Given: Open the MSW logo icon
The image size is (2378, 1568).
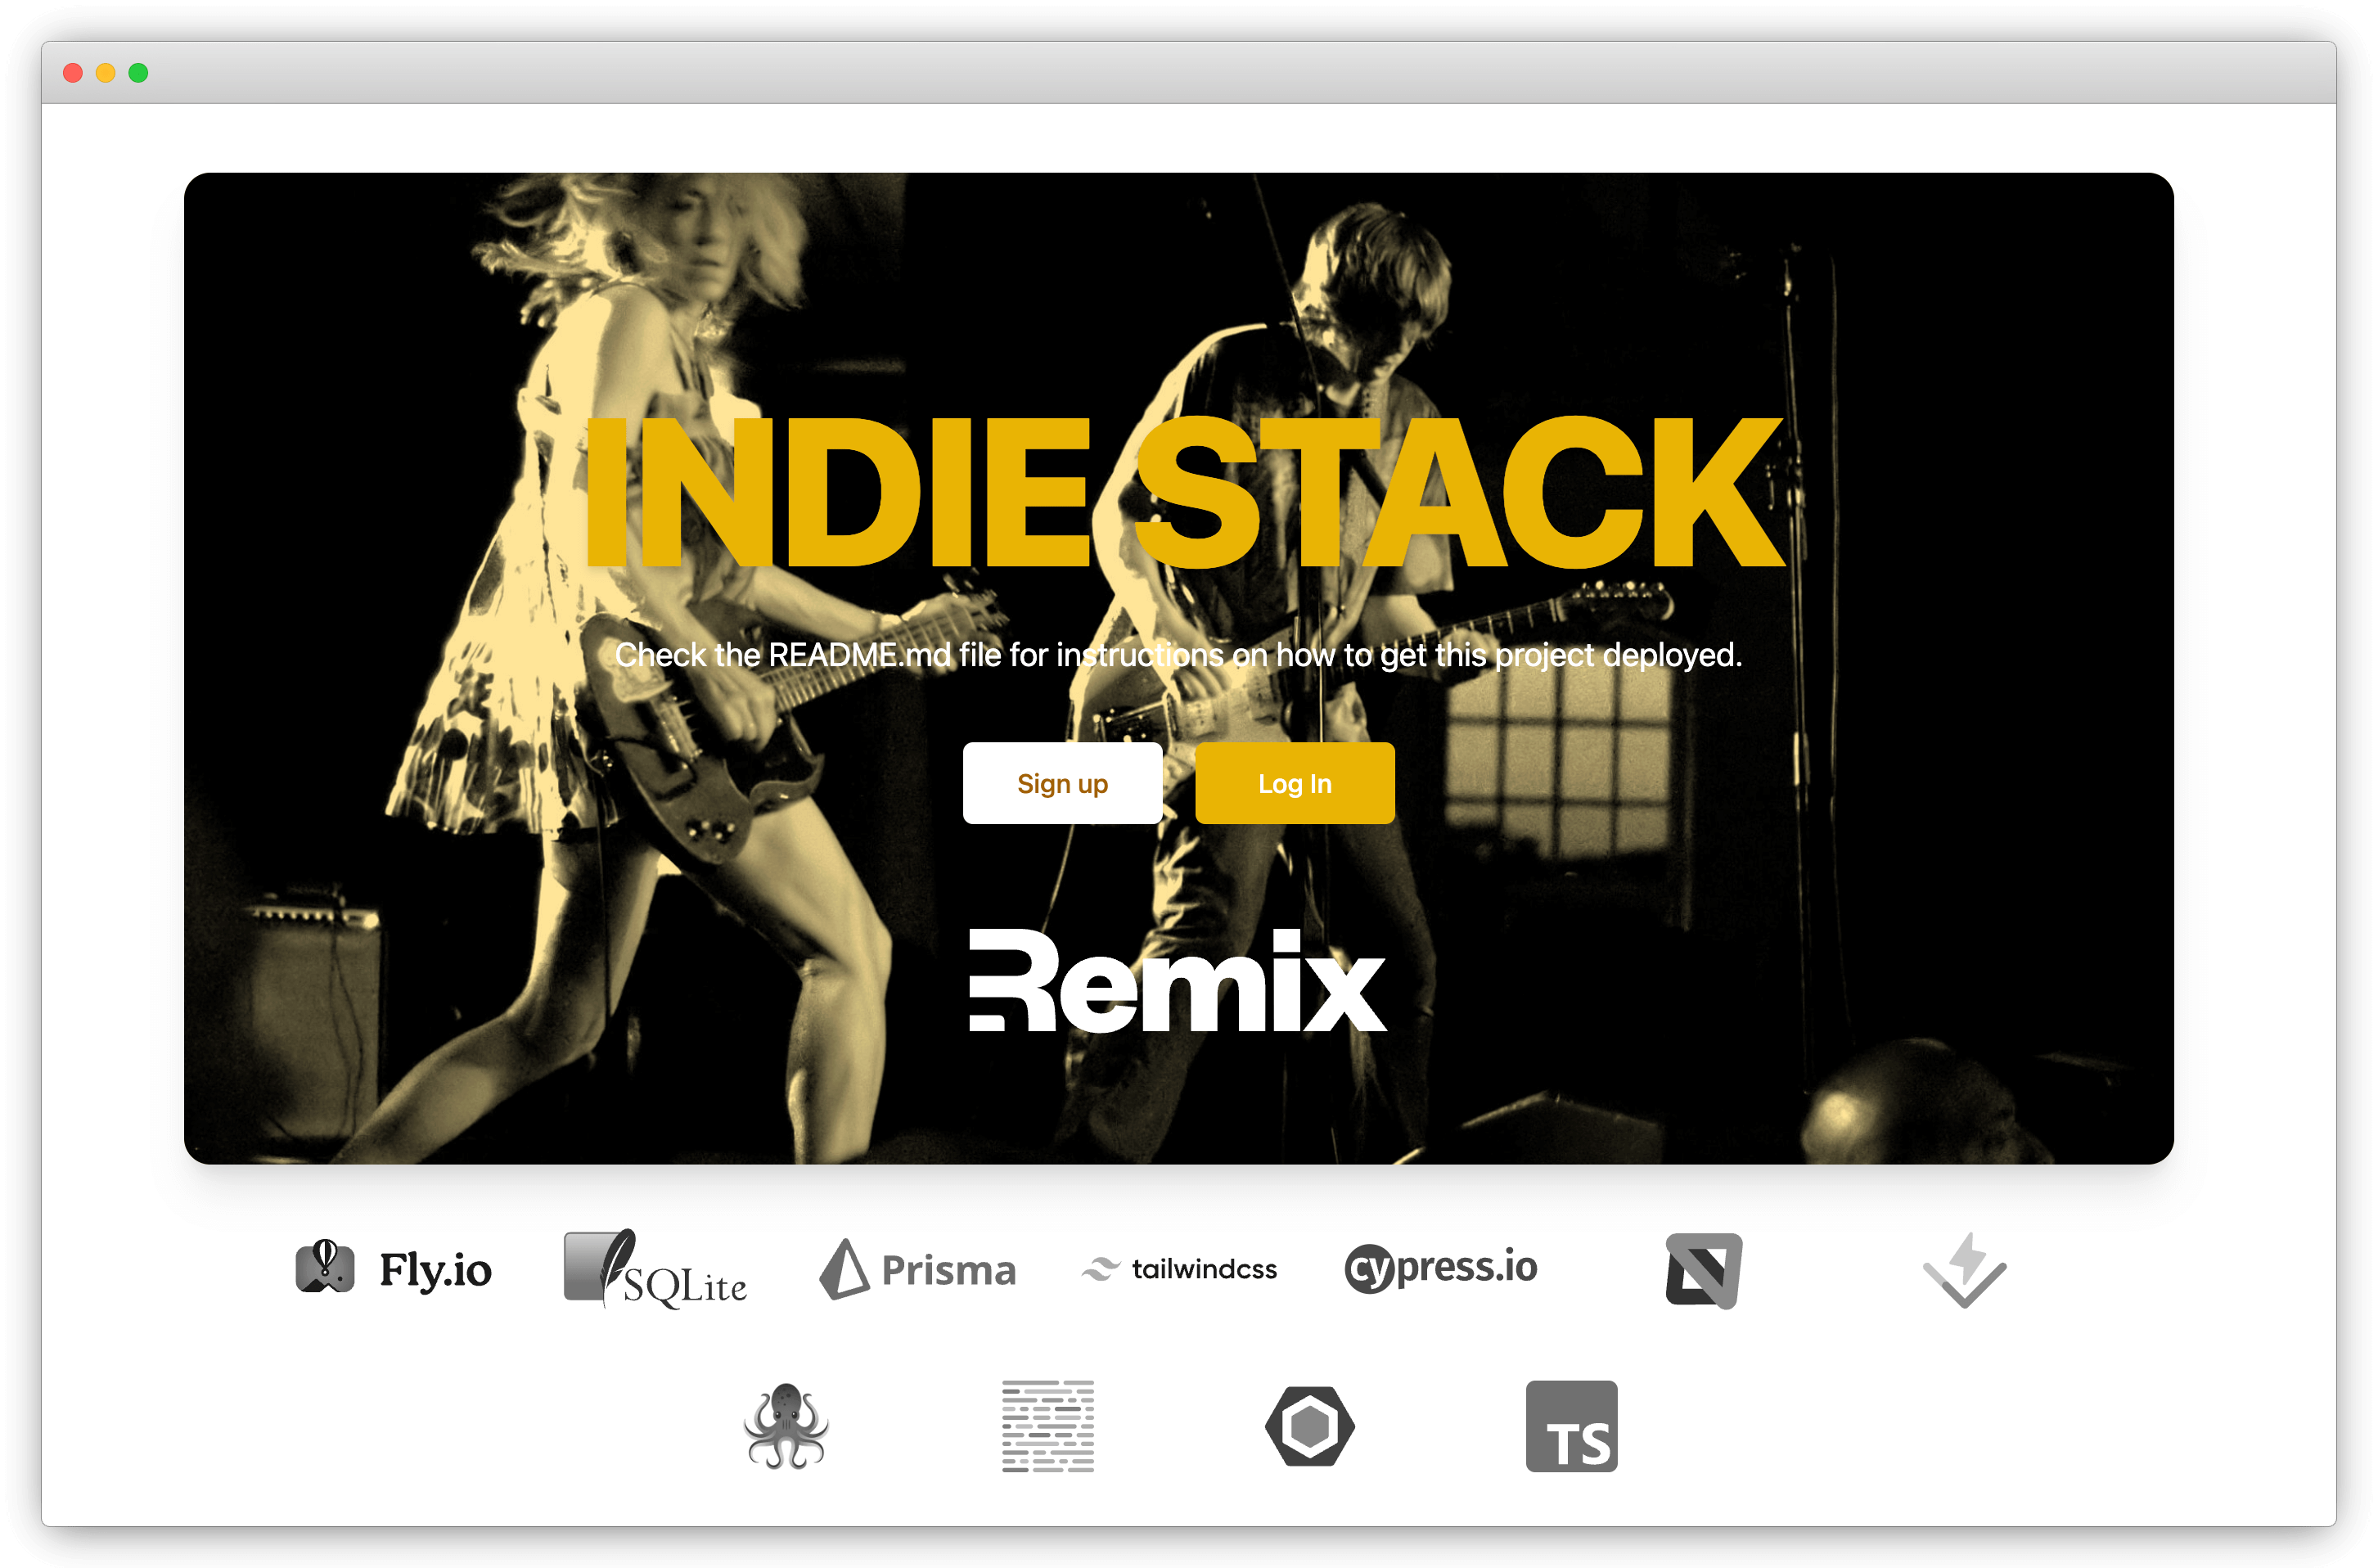Looking at the screenshot, I should pyautogui.click(x=1704, y=1270).
